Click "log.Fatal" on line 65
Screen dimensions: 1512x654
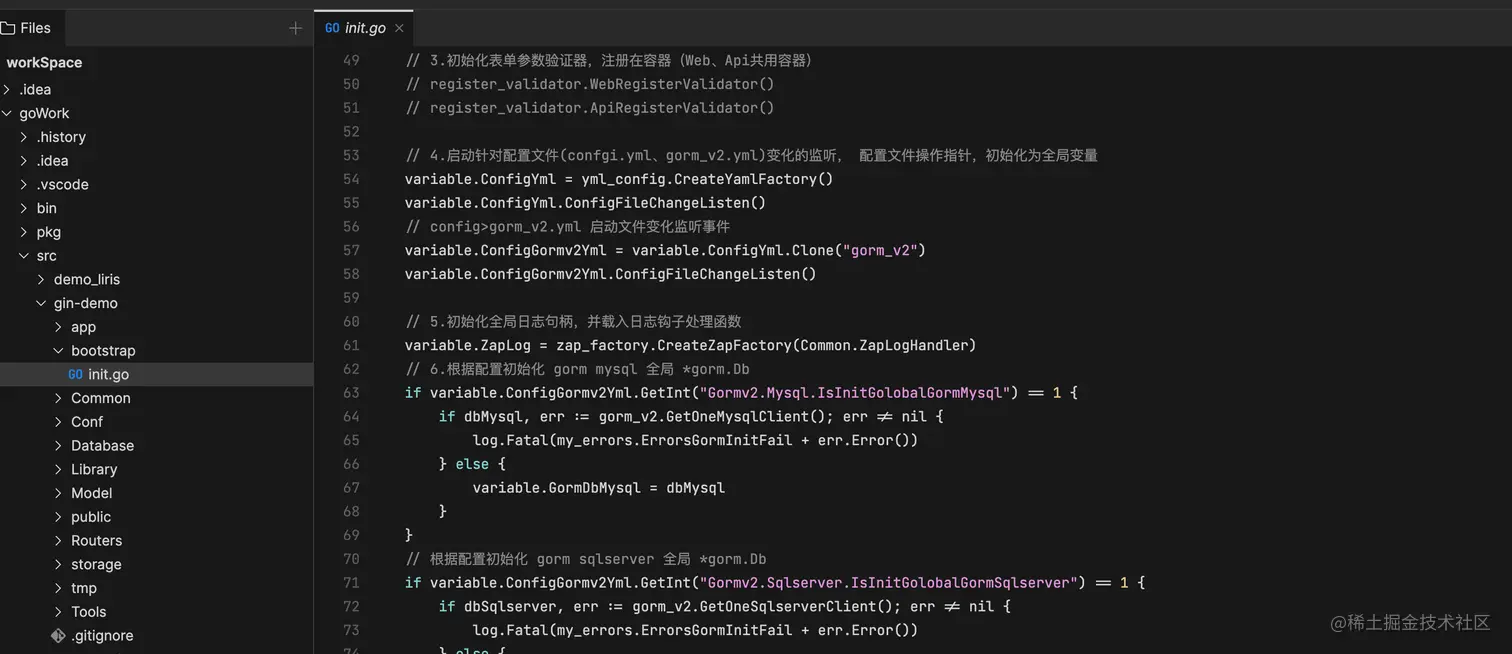[x=510, y=441]
